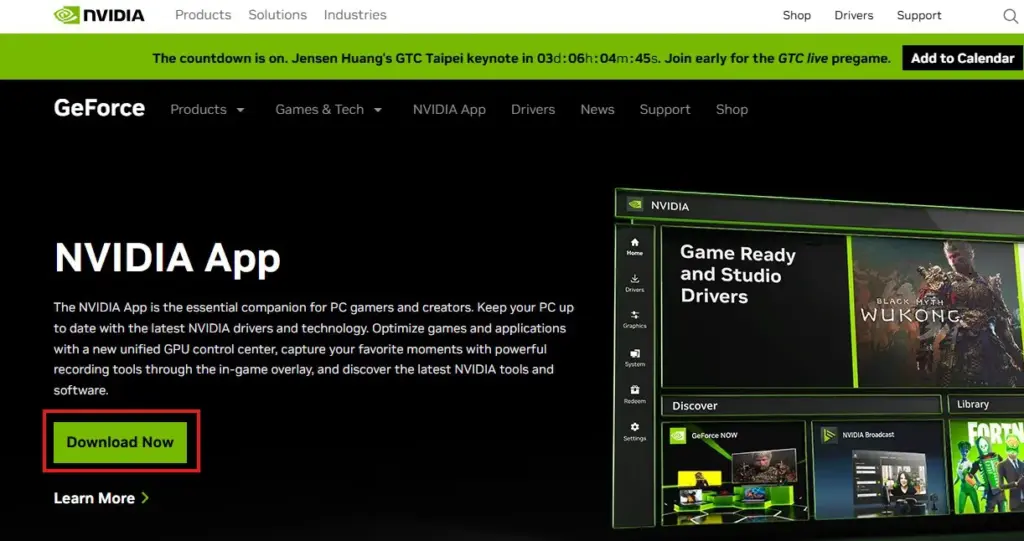Open Drivers in the GeForce nav

pos(533,110)
